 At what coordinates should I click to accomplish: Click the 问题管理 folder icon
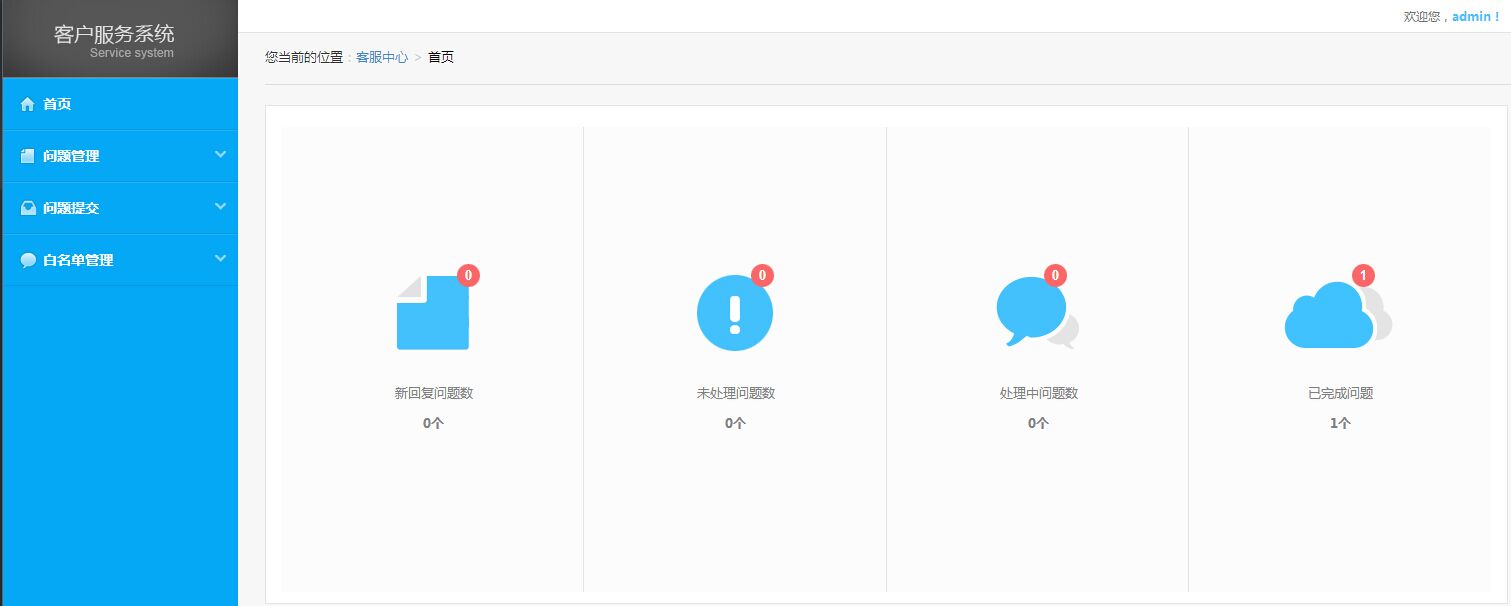pos(28,156)
